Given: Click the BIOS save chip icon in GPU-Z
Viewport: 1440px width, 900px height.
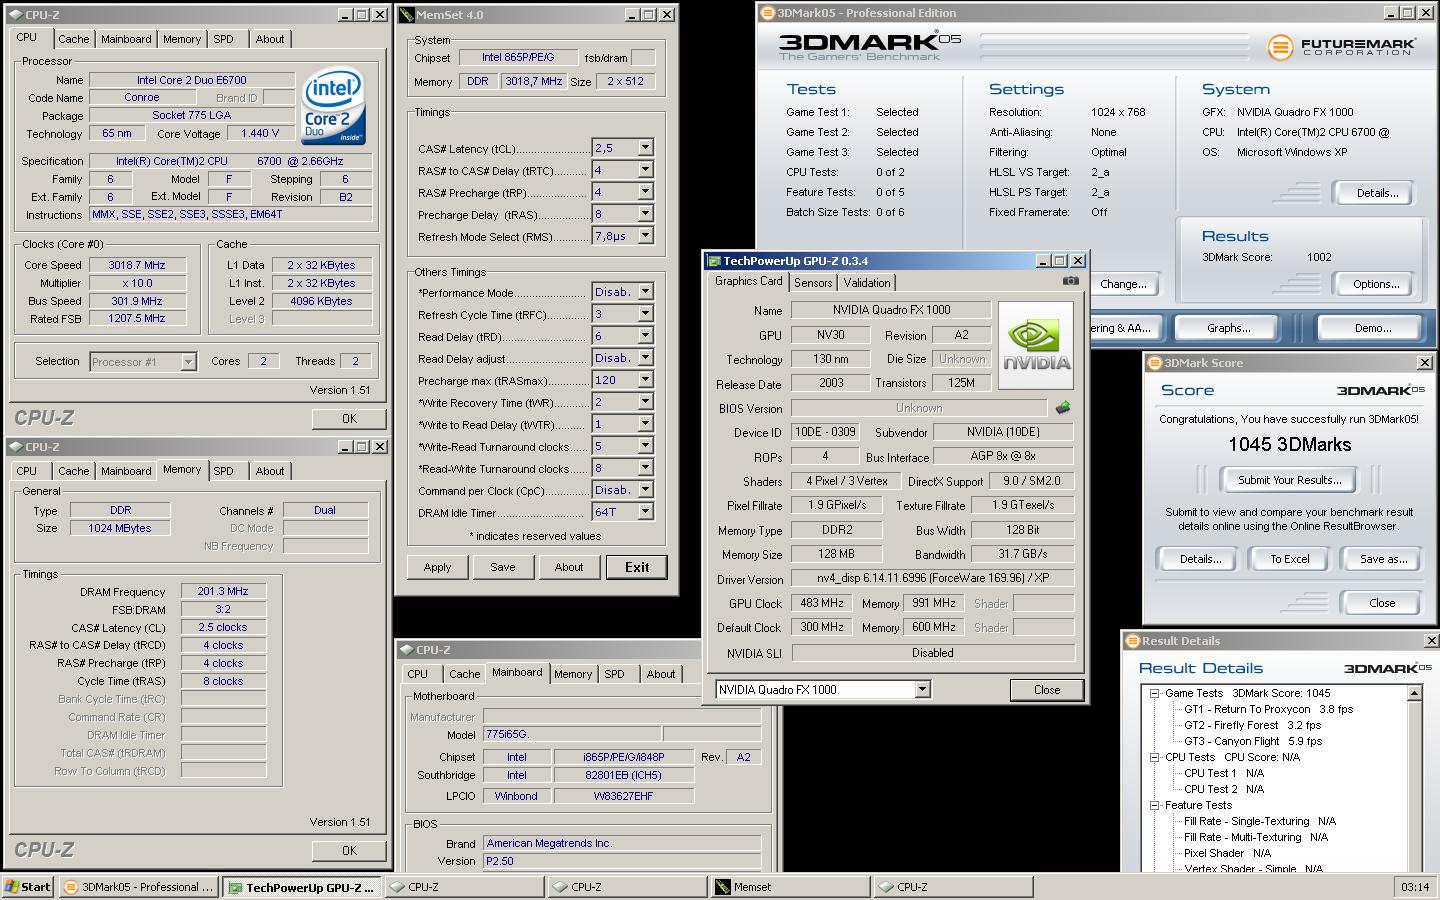Looking at the screenshot, I should tap(1063, 407).
